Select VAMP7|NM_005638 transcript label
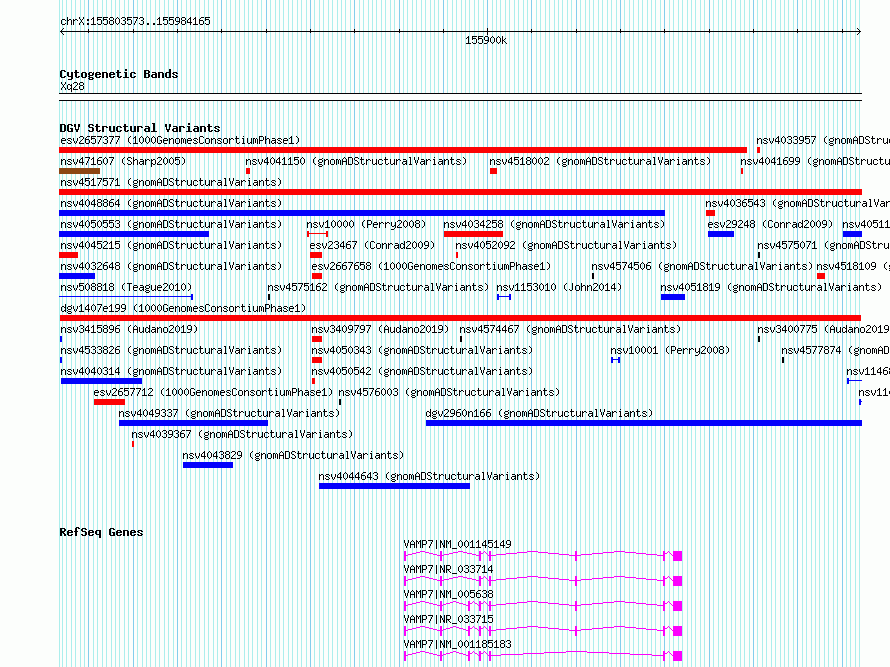 [x=448, y=594]
